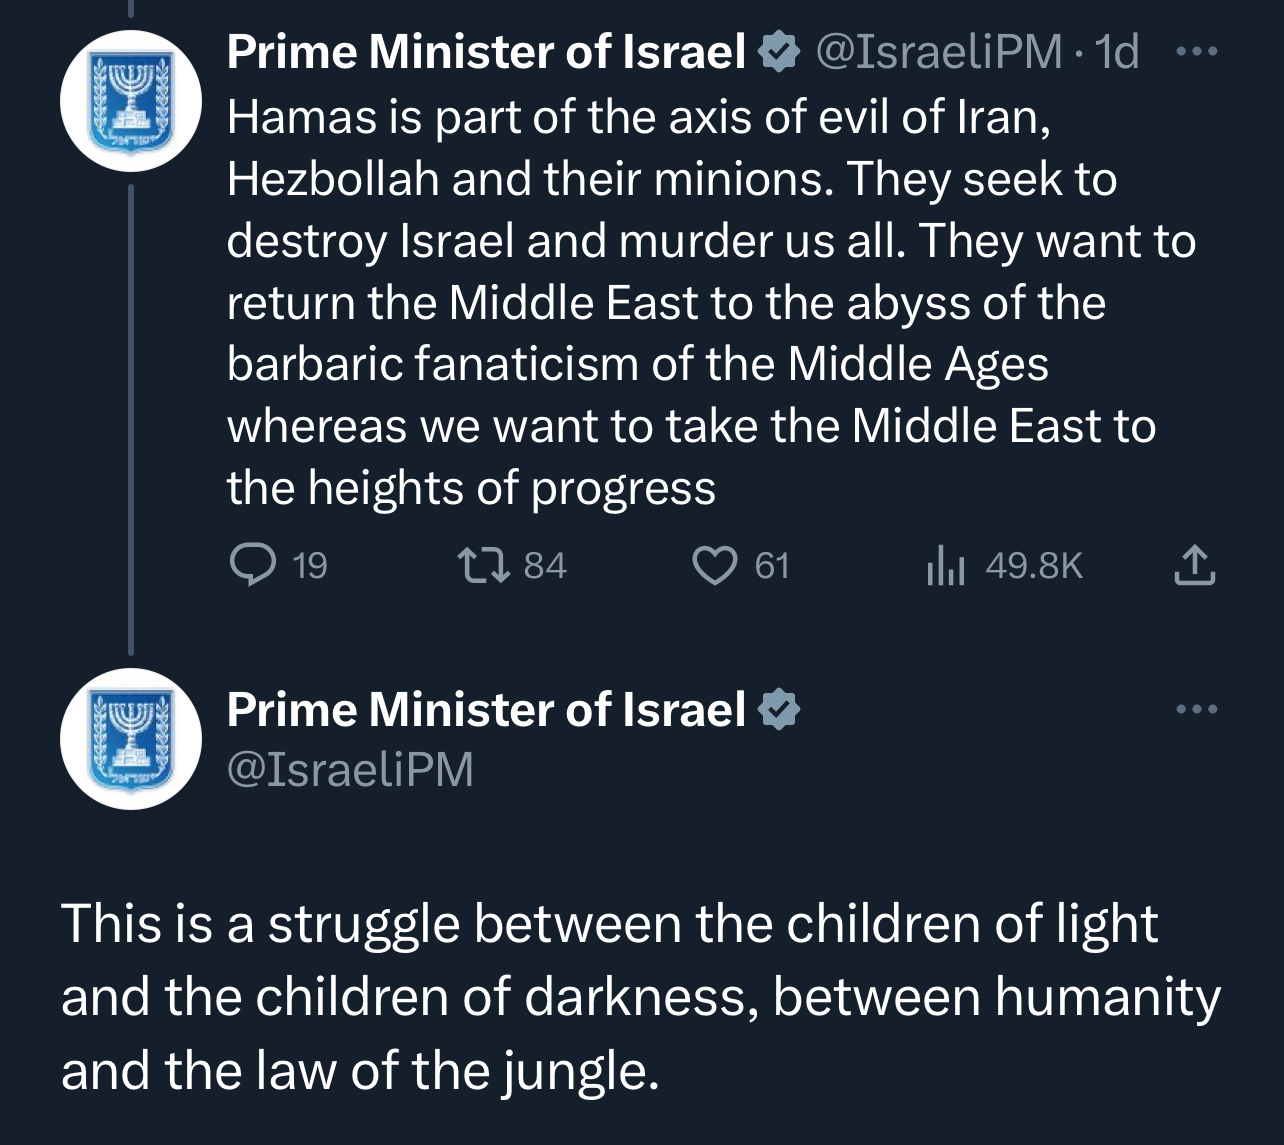Click the verified badge in the first tweet
Viewport: 1284px width, 1145px height.
tap(780, 52)
